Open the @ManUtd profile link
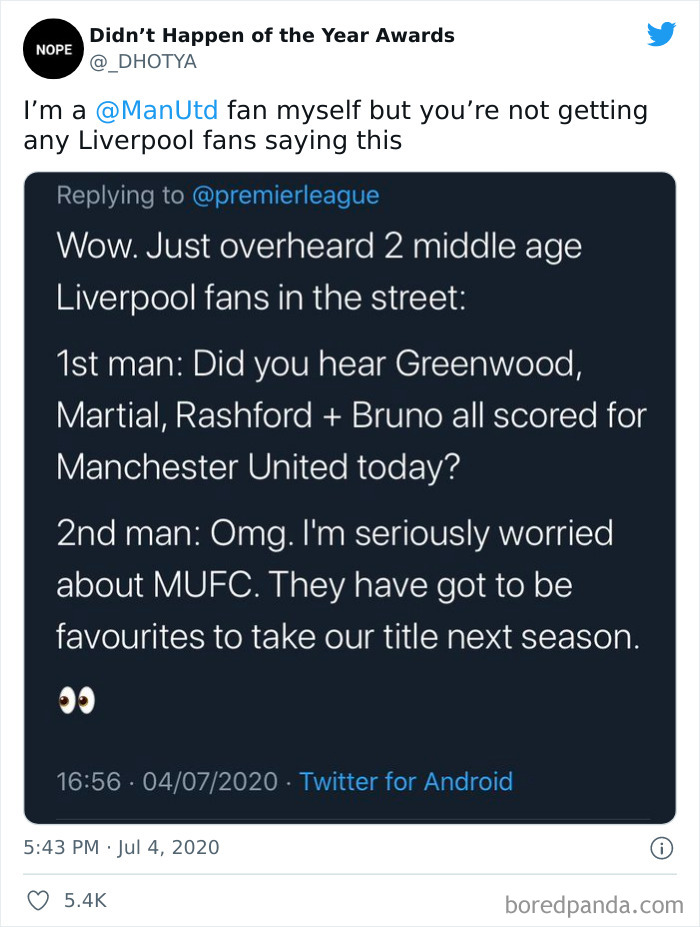Screen dimensions: 700x927 click(158, 110)
